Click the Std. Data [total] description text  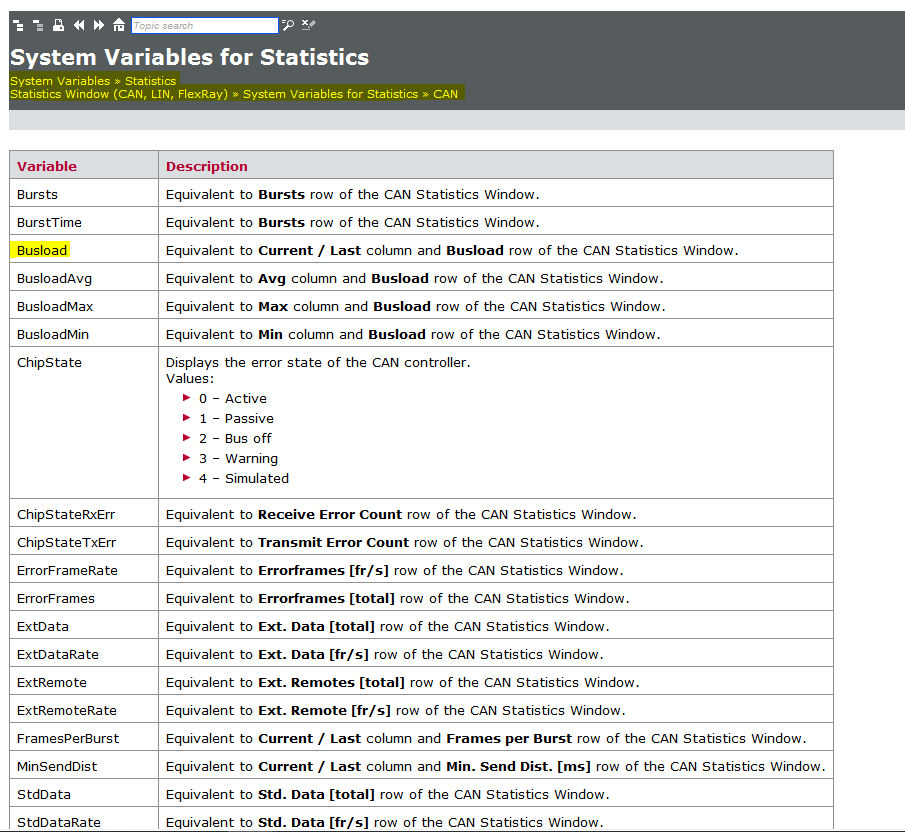[x=387, y=794]
